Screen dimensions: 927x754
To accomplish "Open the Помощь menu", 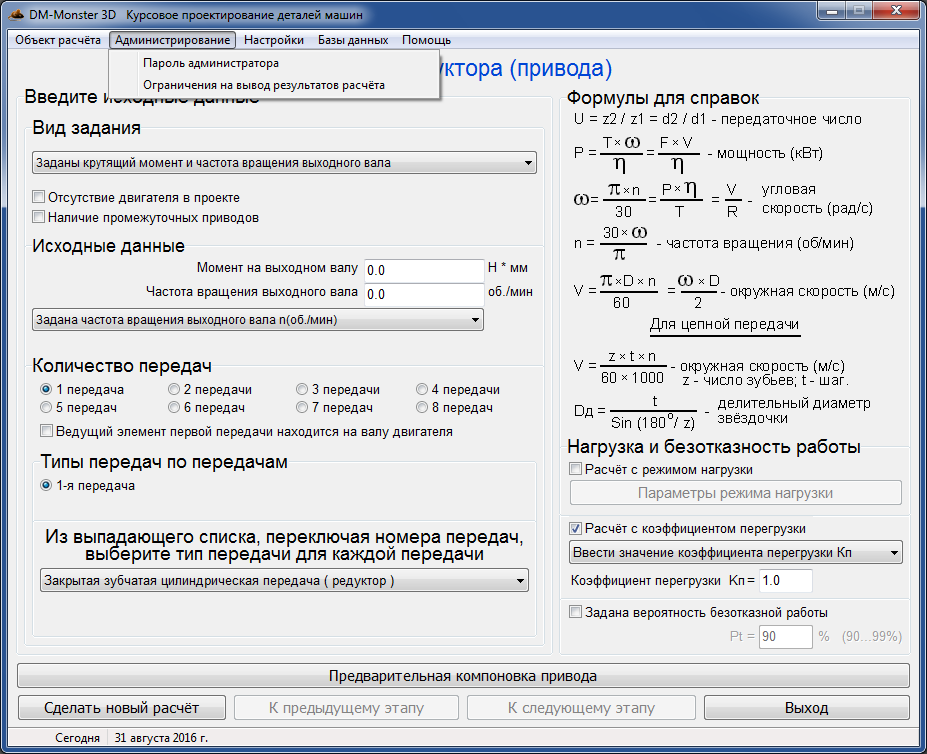I will click(x=426, y=40).
